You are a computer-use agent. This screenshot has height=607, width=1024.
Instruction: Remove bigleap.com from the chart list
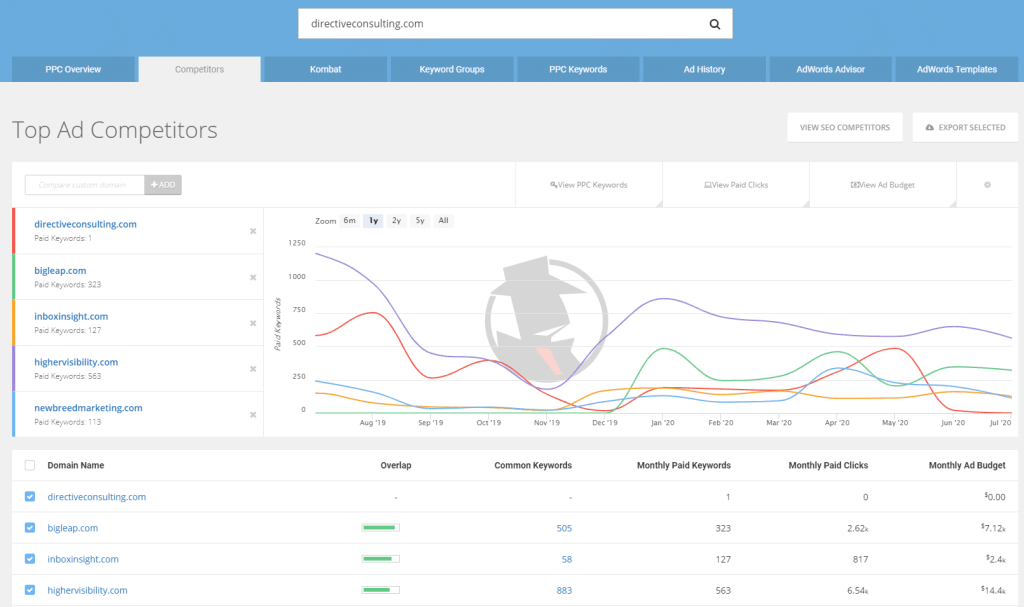[x=253, y=278]
